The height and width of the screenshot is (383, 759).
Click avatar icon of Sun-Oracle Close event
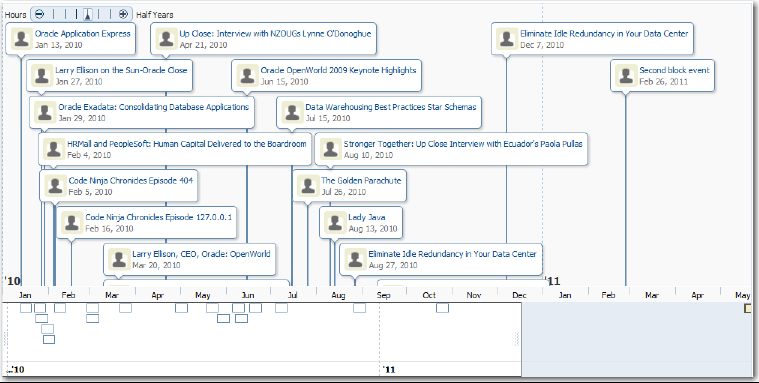(x=42, y=76)
